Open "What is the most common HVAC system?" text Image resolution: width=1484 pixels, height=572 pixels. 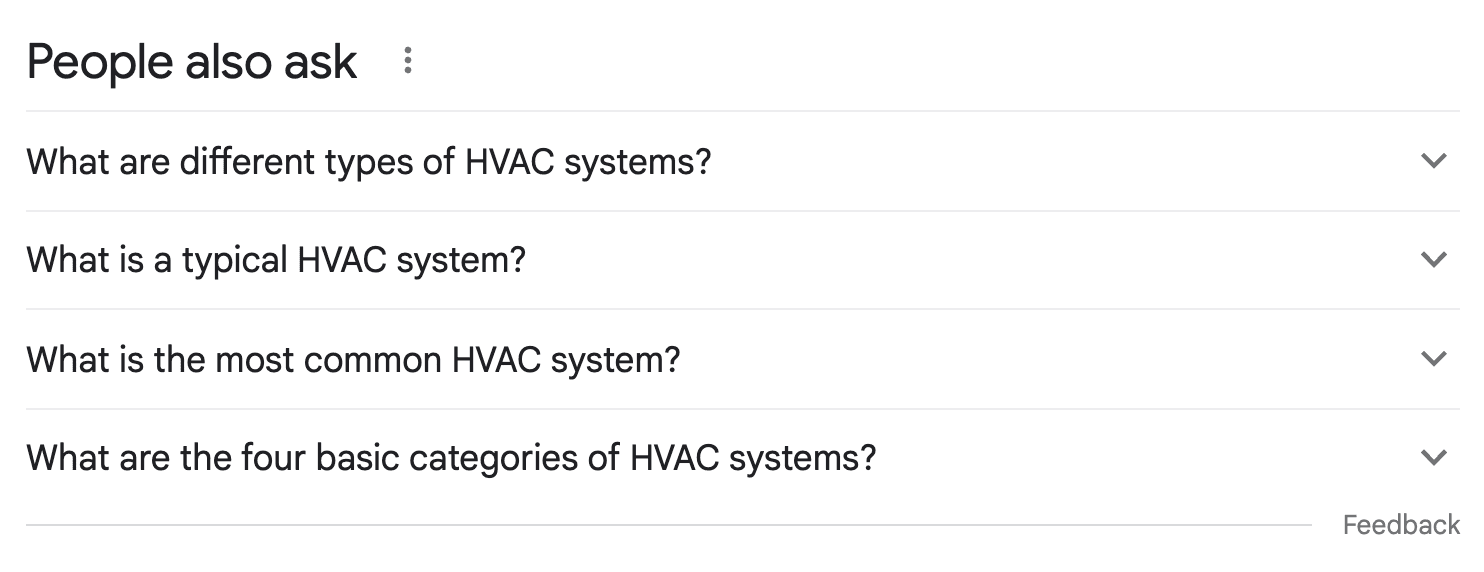[353, 359]
